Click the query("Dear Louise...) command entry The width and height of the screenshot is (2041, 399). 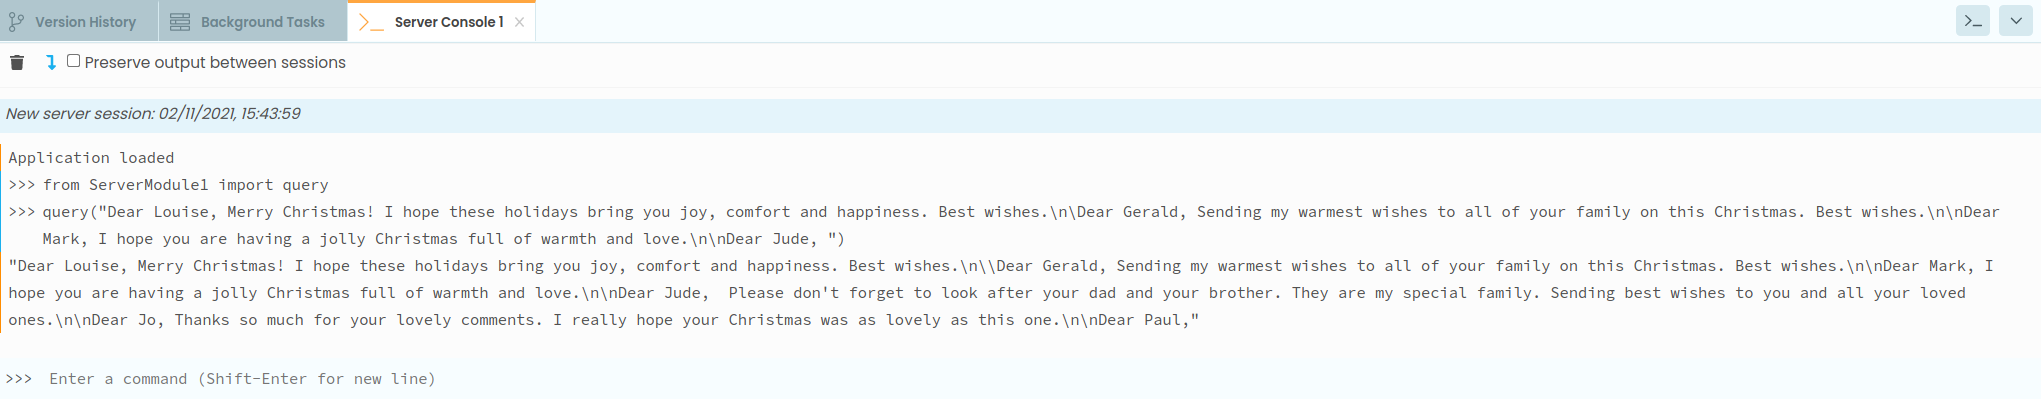[1004, 225]
